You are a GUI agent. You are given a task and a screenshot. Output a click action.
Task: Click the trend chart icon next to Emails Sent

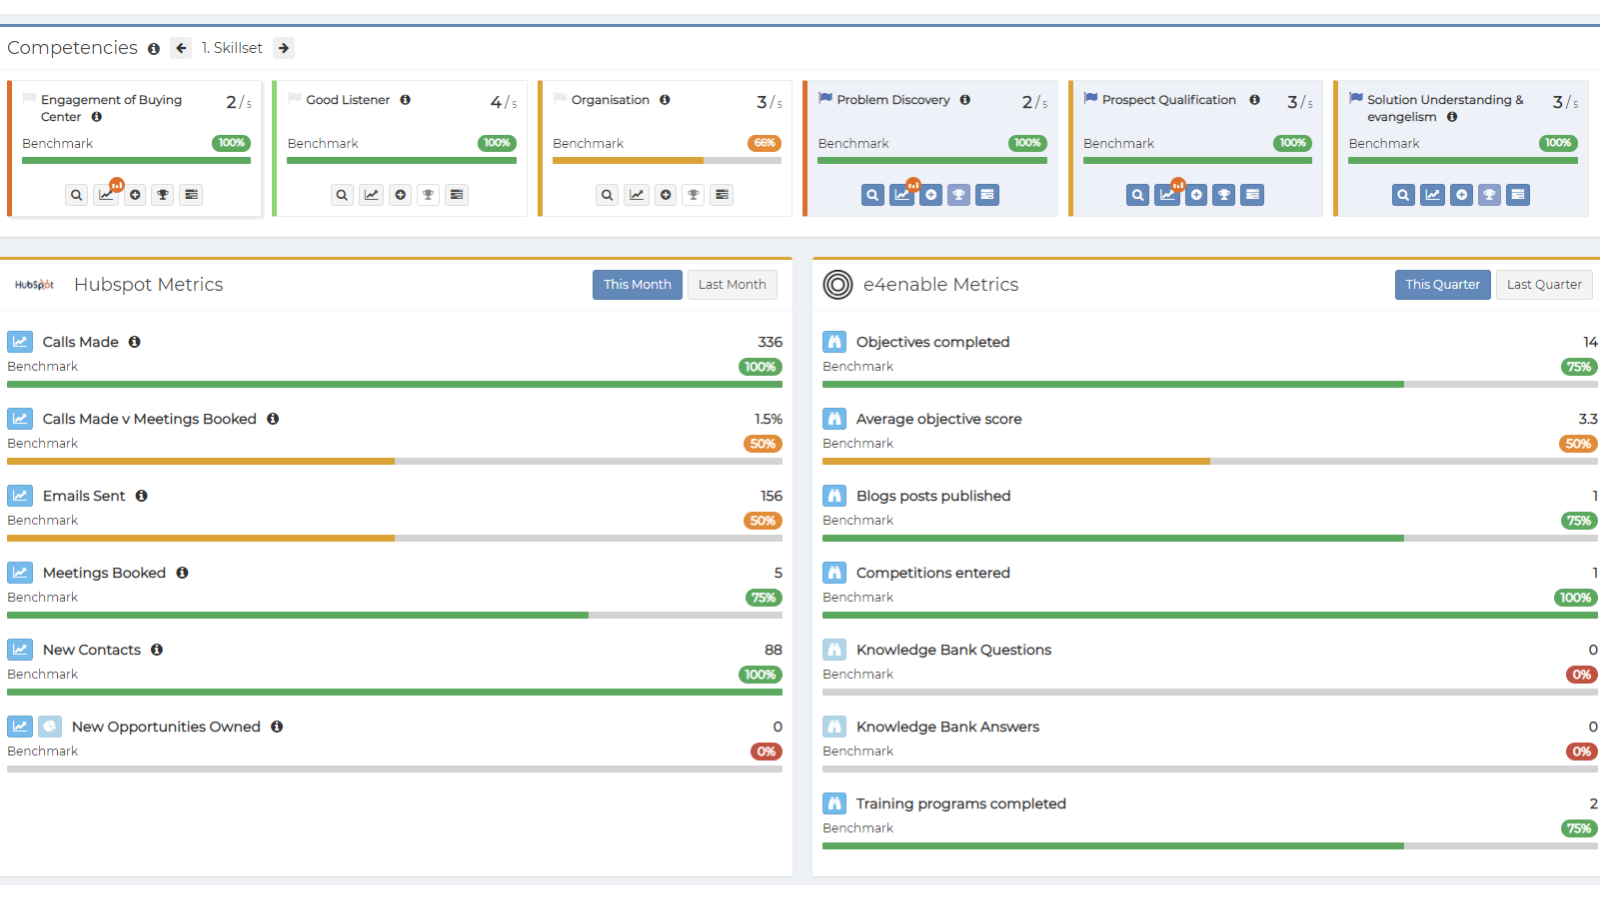20,495
